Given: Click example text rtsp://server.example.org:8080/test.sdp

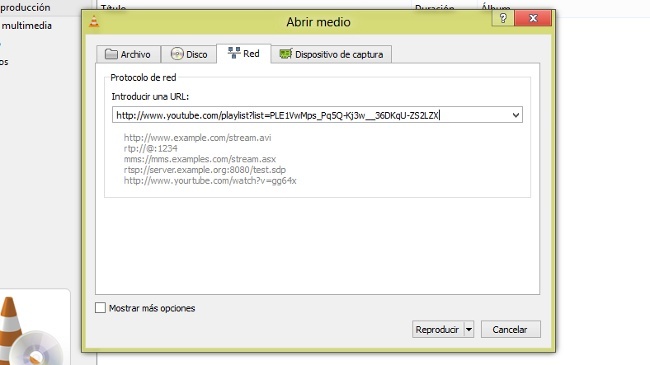Looking at the screenshot, I should pyautogui.click(x=204, y=170).
